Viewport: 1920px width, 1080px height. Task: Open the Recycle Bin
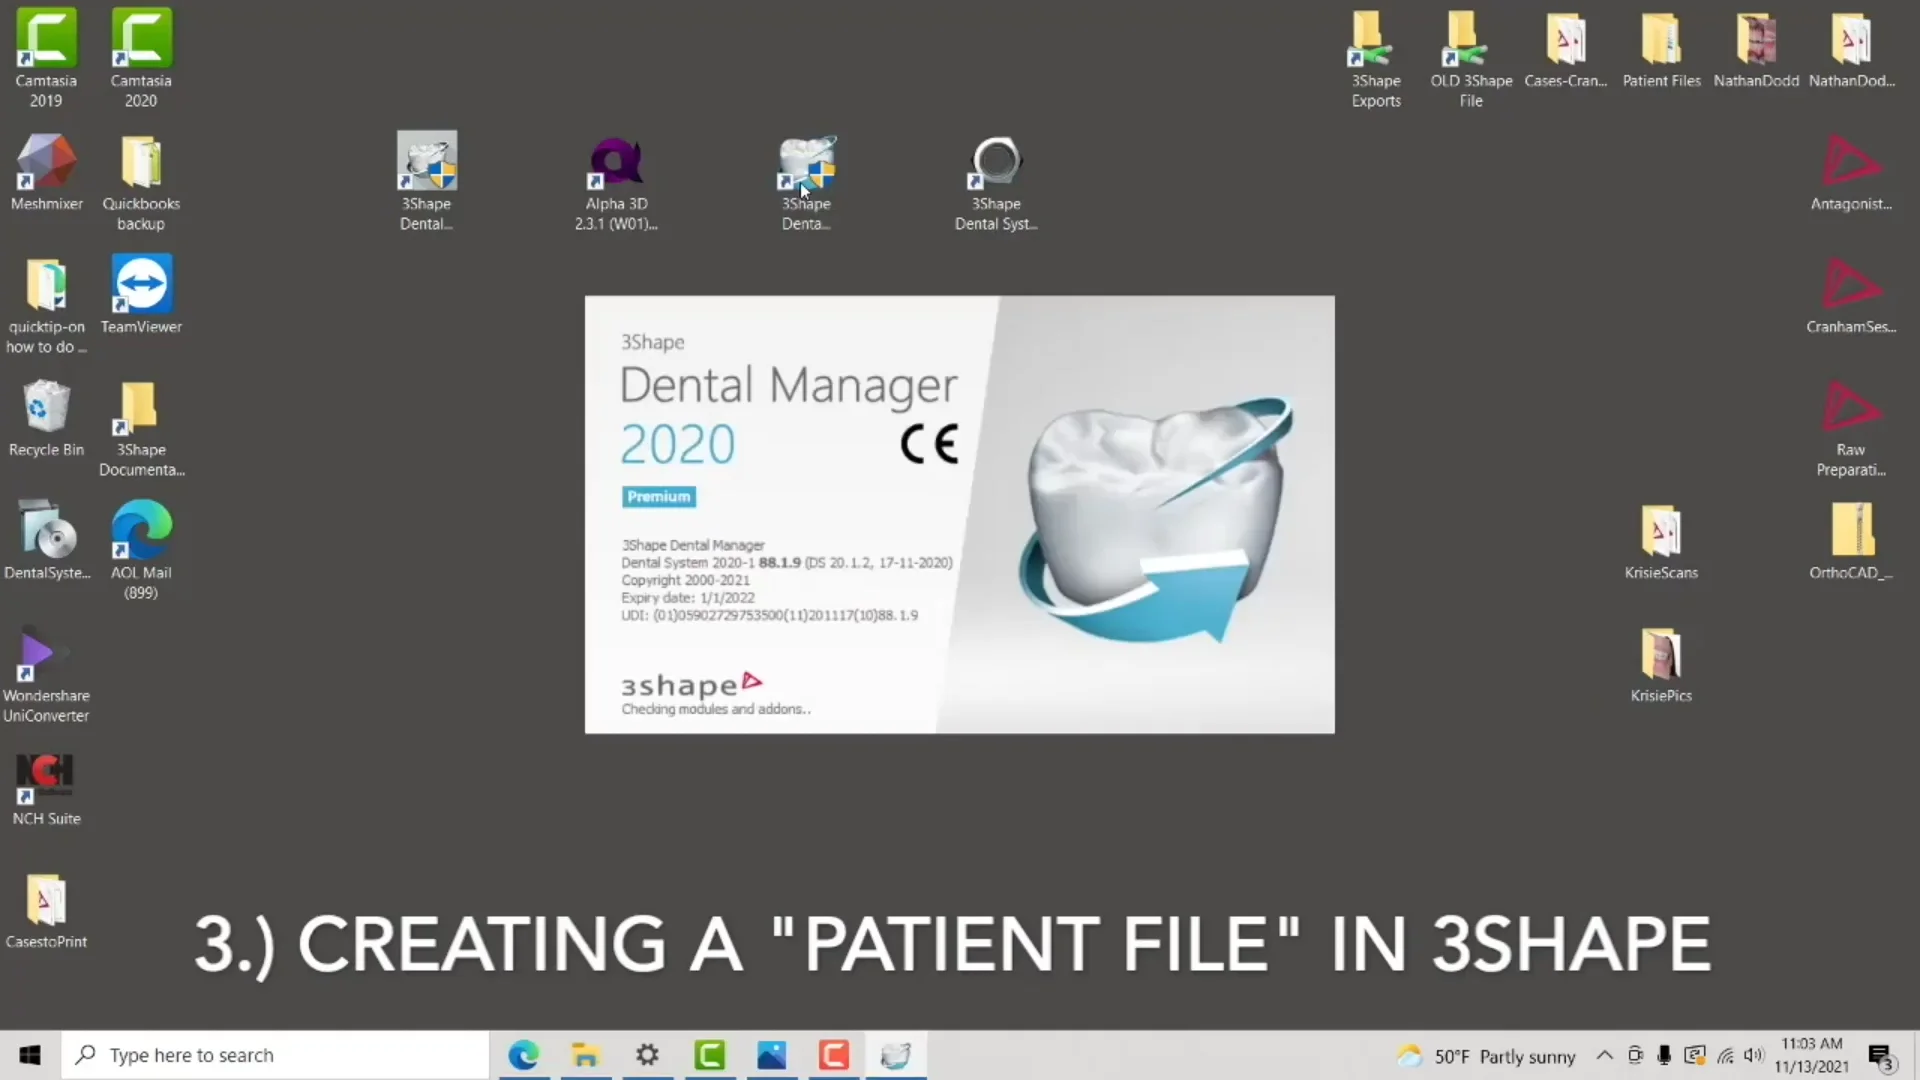pyautogui.click(x=46, y=418)
